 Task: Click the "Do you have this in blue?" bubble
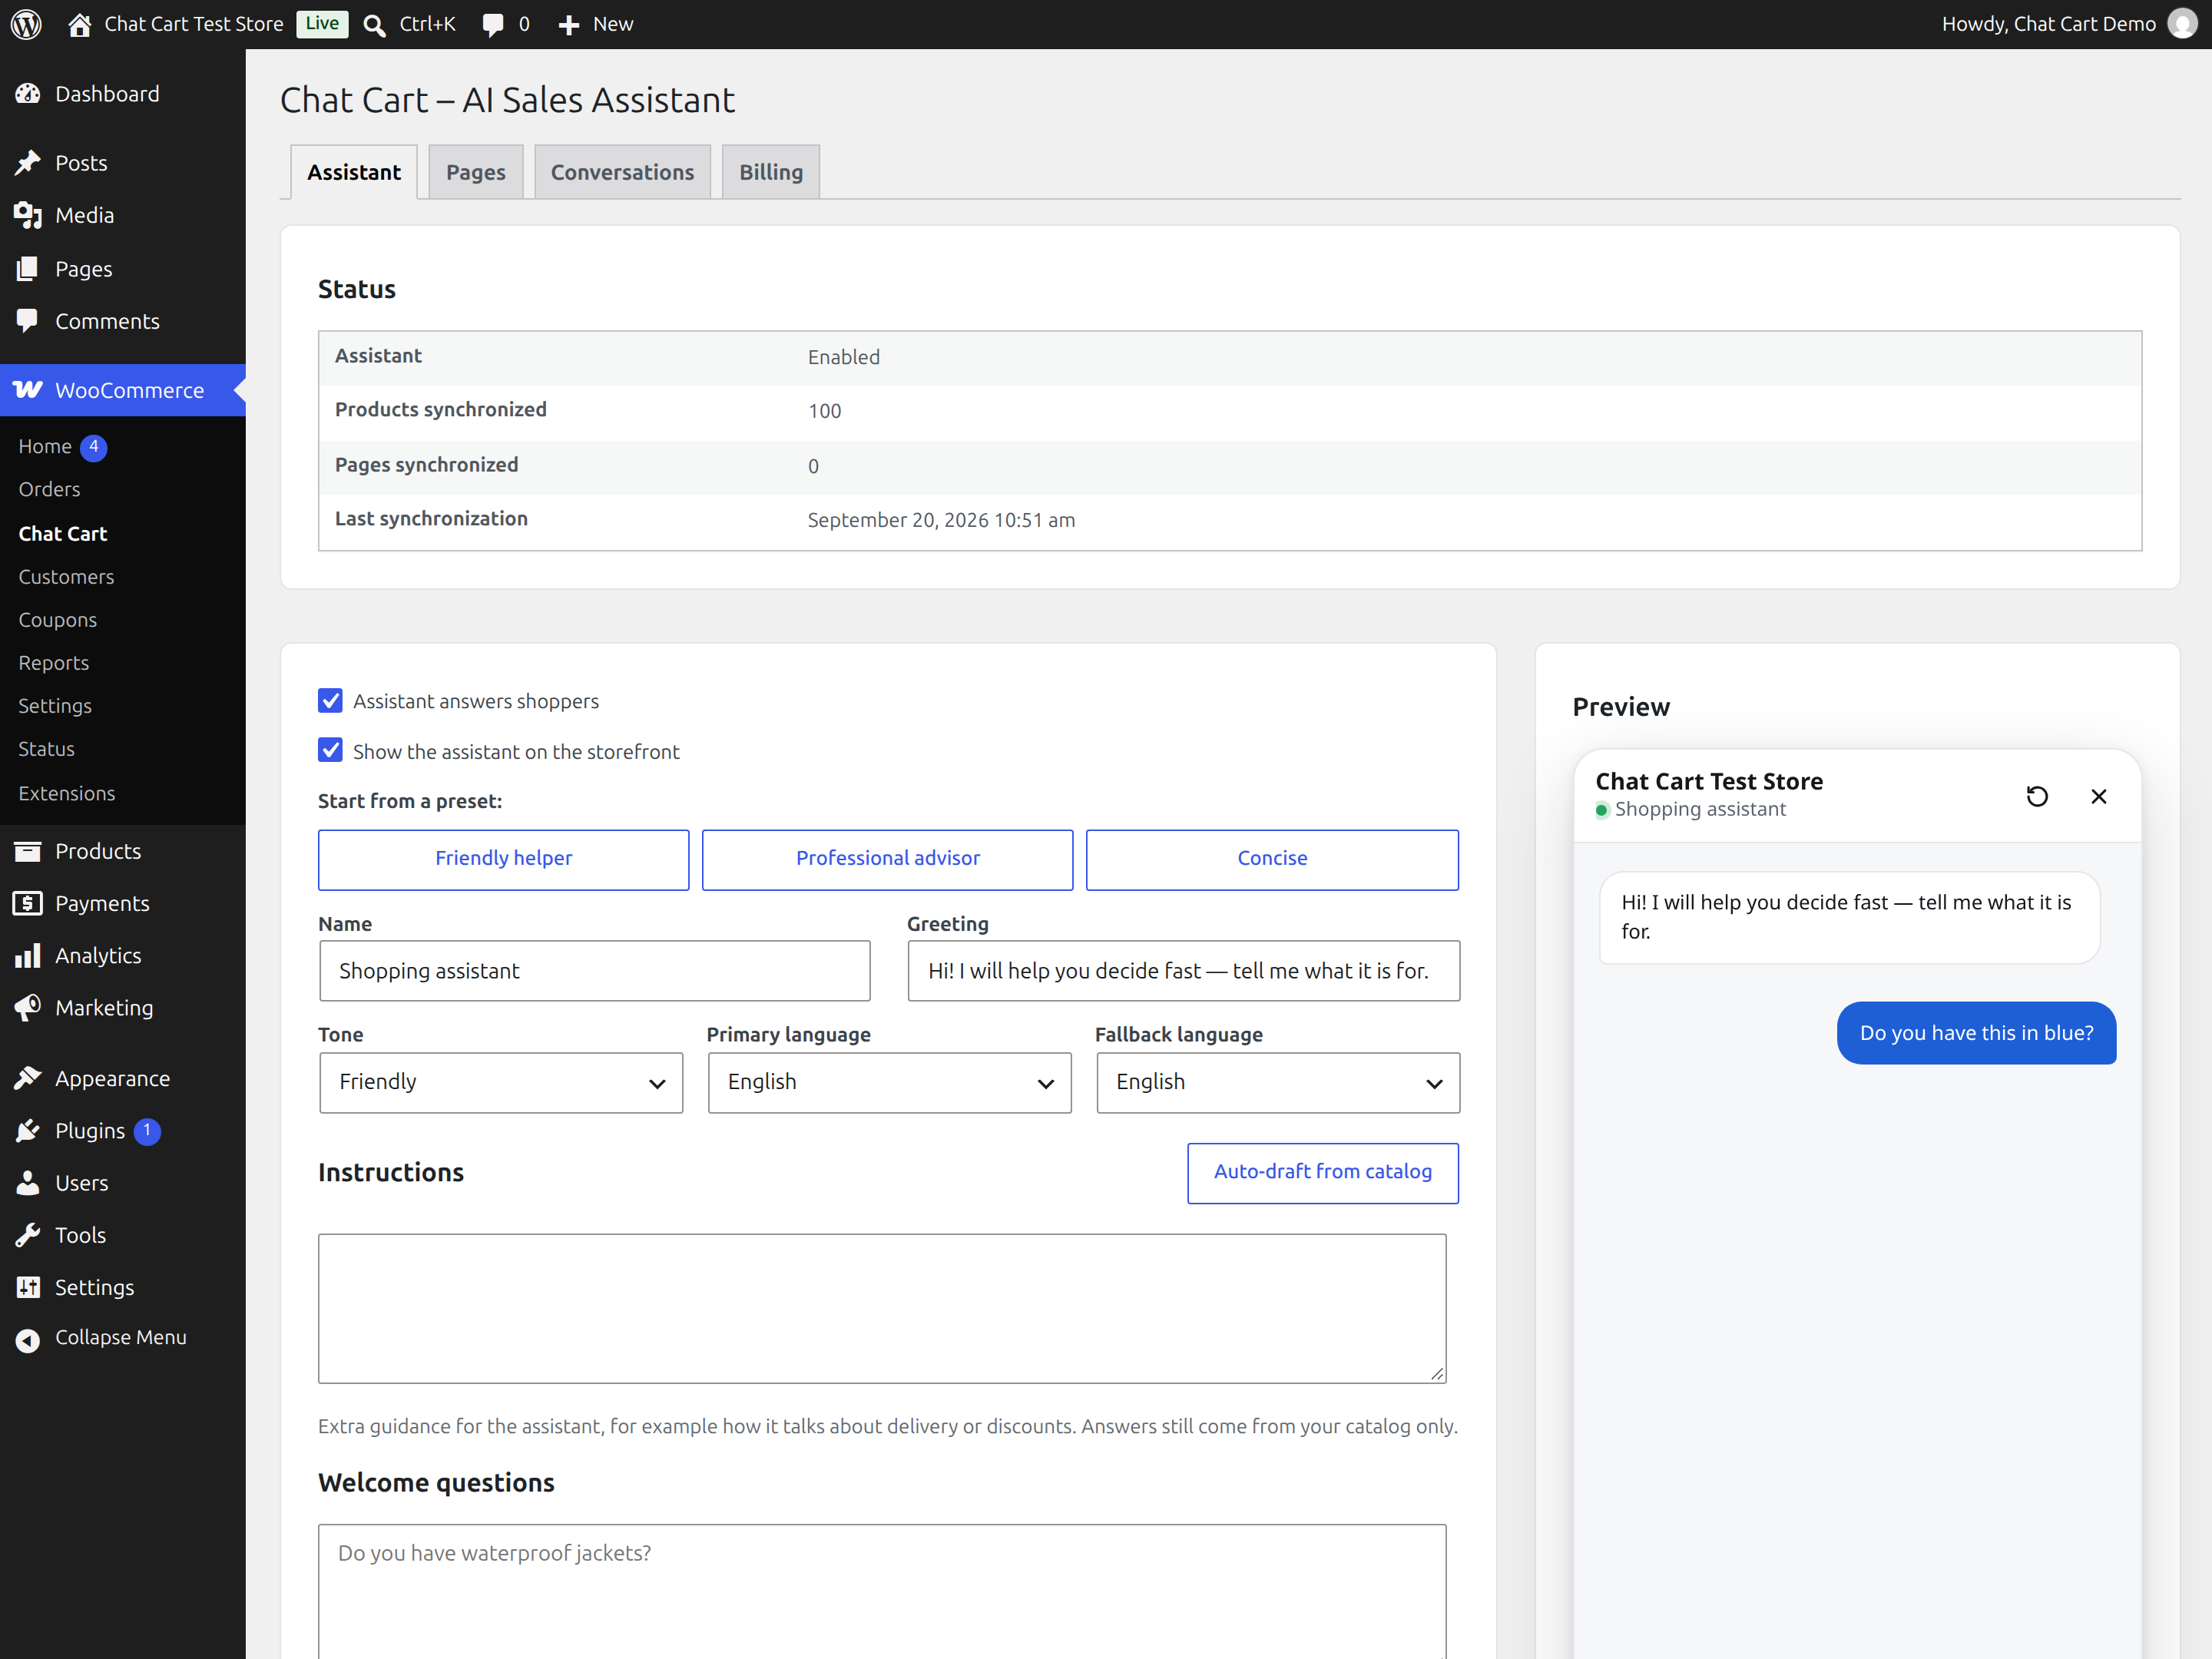tap(1976, 1033)
